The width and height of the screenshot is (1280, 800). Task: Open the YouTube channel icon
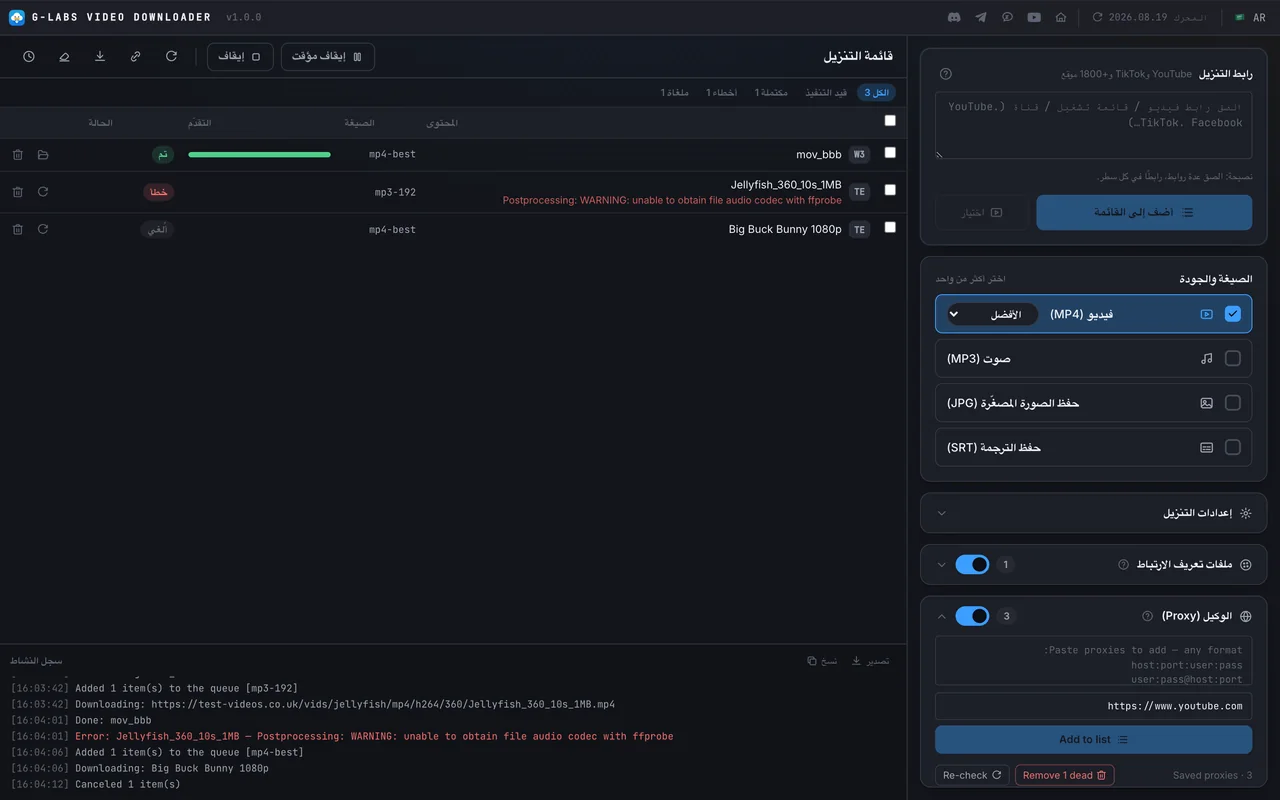point(1034,17)
